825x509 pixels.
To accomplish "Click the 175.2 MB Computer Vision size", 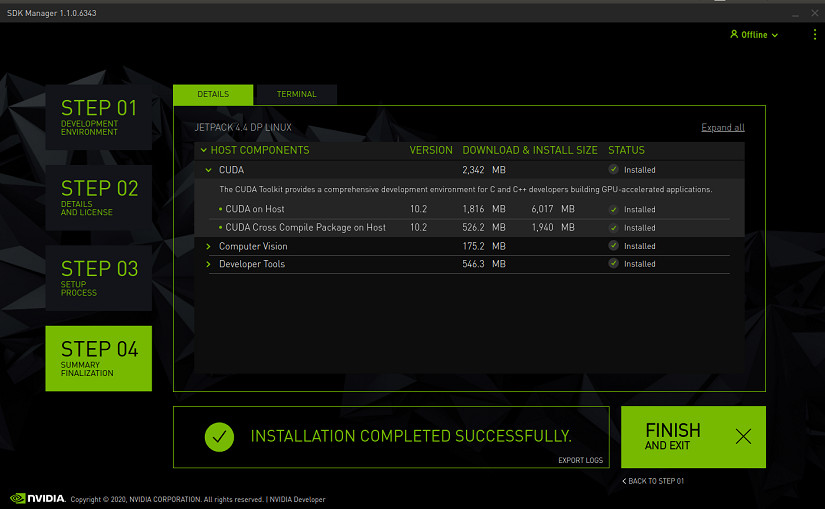I will tap(484, 246).
